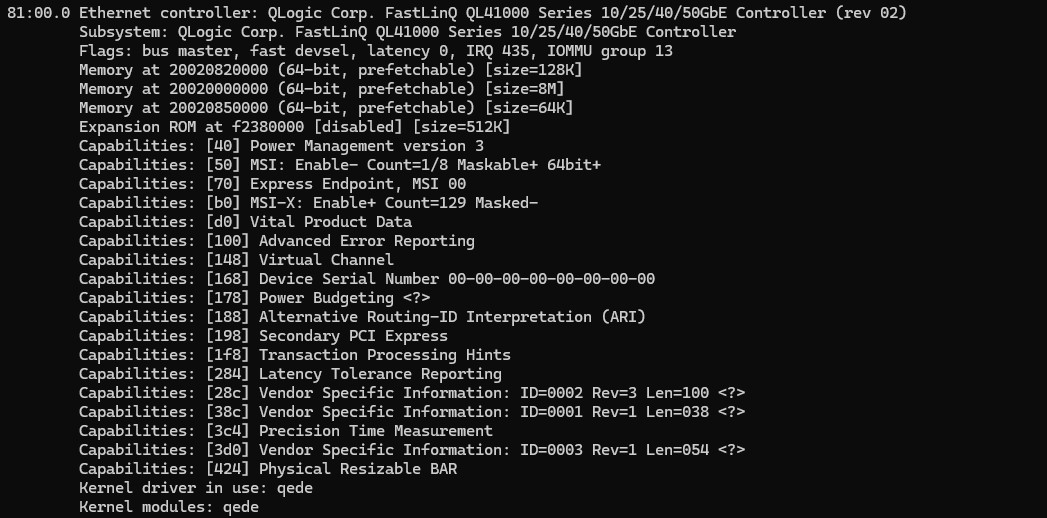Click the memory line with size=128K
Viewport: 1047px width, 518px height.
coord(330,70)
